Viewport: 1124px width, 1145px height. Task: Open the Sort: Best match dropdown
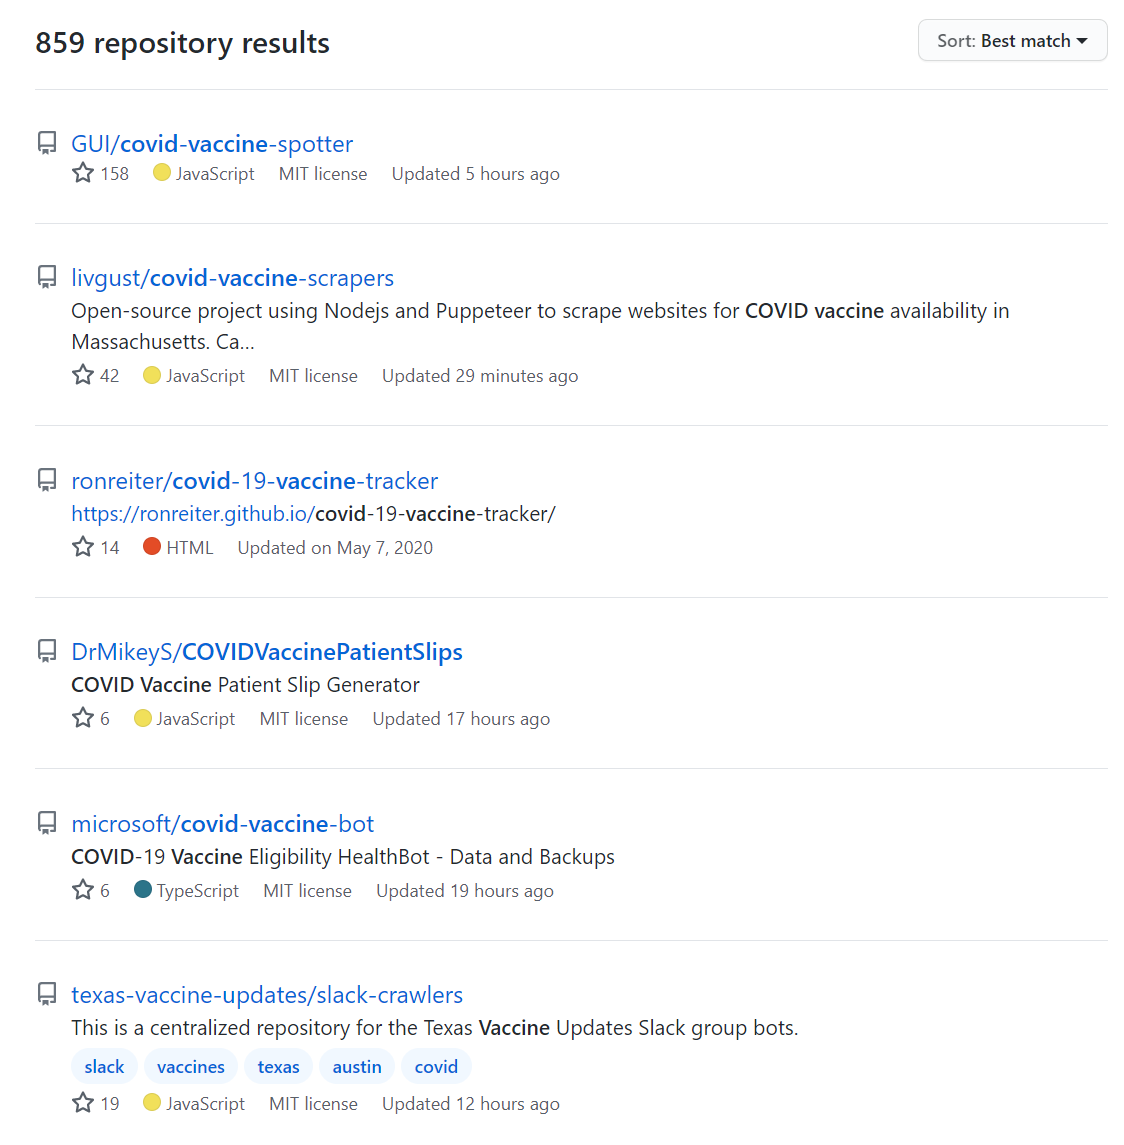[1012, 41]
